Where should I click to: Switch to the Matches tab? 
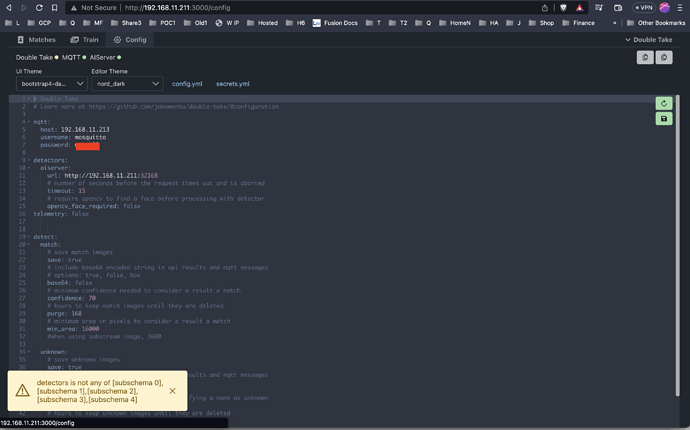pos(37,40)
